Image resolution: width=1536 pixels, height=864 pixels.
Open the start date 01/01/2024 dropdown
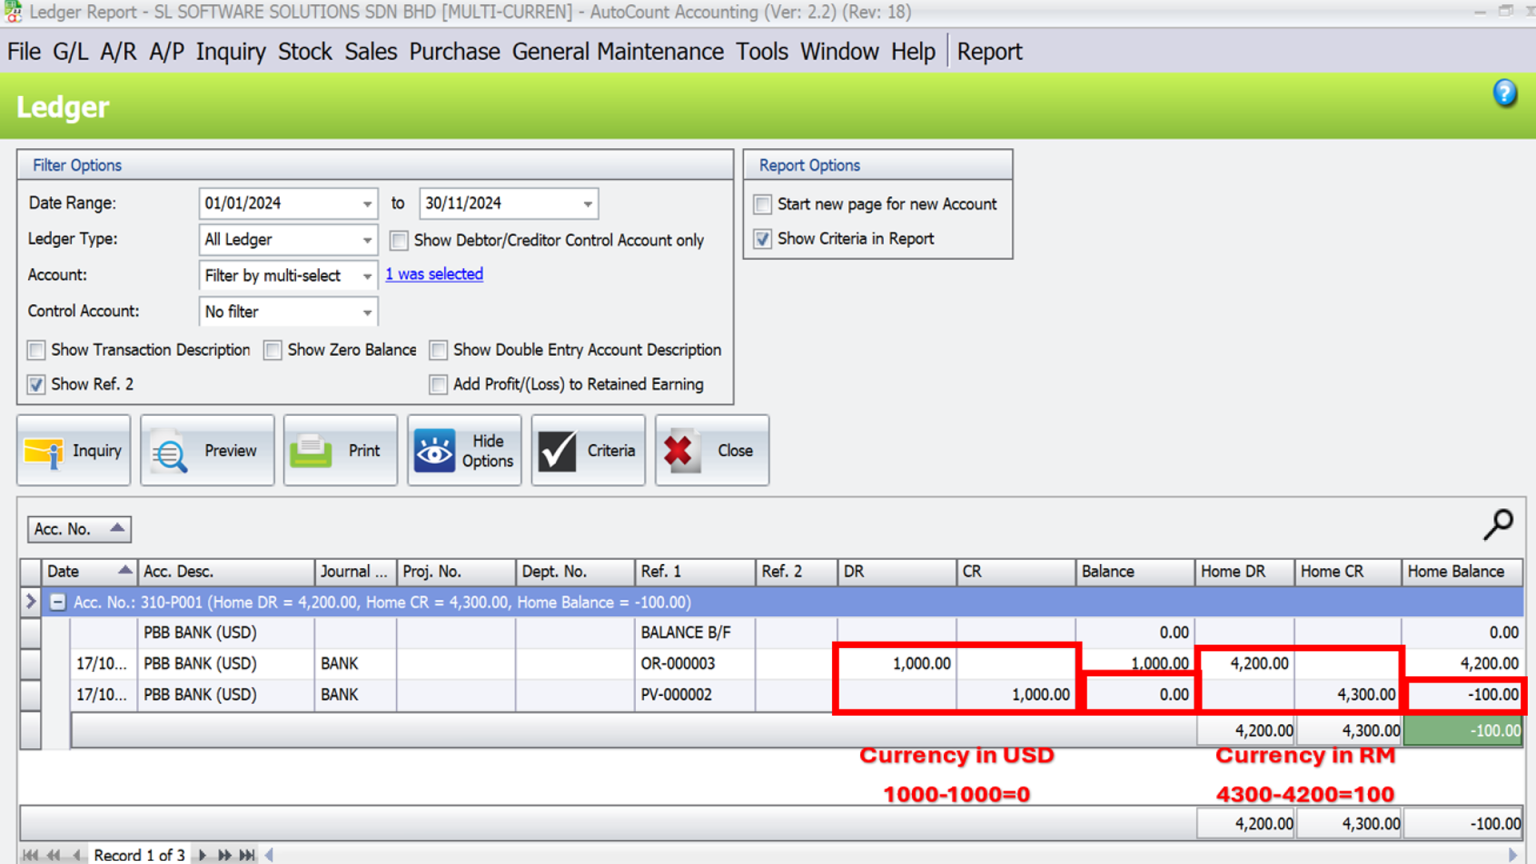click(x=367, y=204)
